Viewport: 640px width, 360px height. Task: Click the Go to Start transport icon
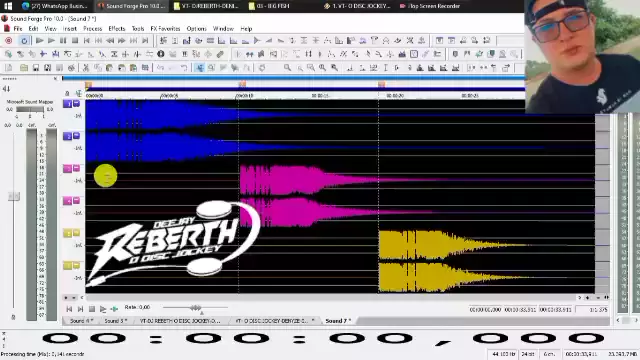tap(87, 40)
